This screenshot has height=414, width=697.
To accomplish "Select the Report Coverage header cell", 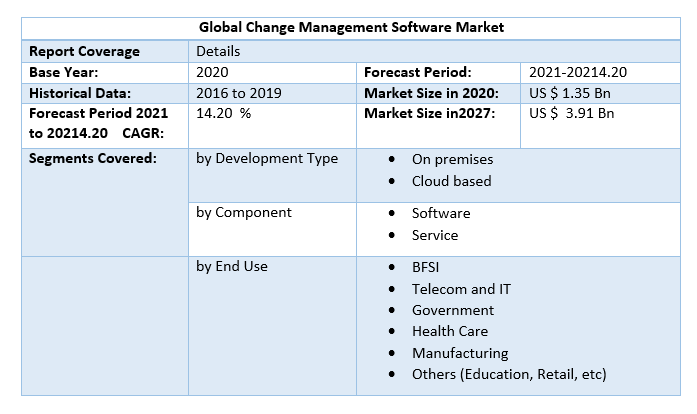I will [84, 51].
